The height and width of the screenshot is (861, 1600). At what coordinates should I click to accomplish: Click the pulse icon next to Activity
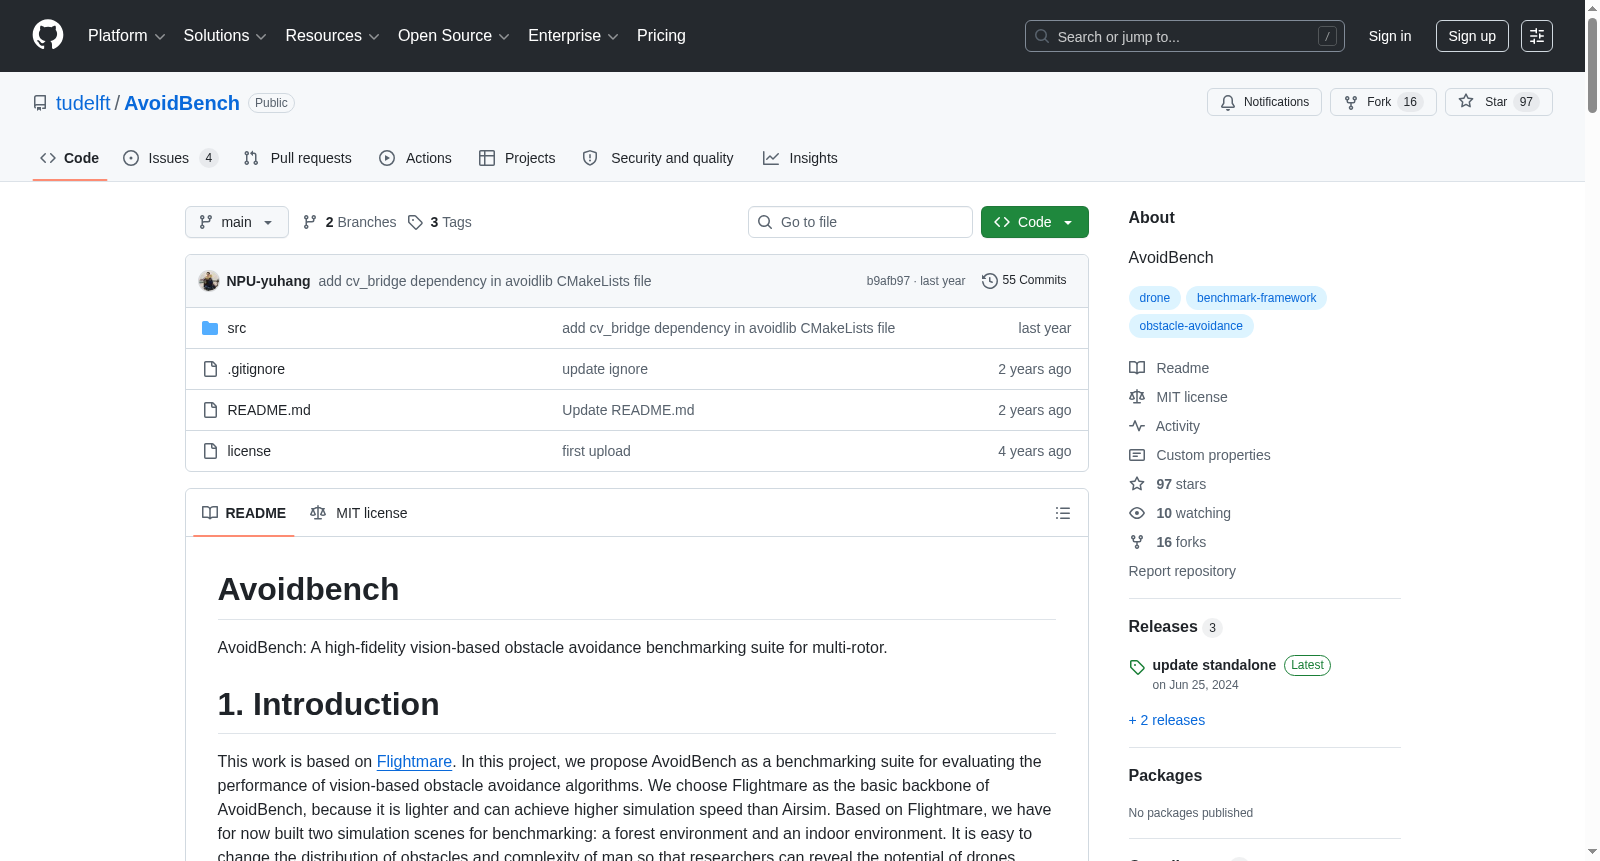click(x=1137, y=426)
